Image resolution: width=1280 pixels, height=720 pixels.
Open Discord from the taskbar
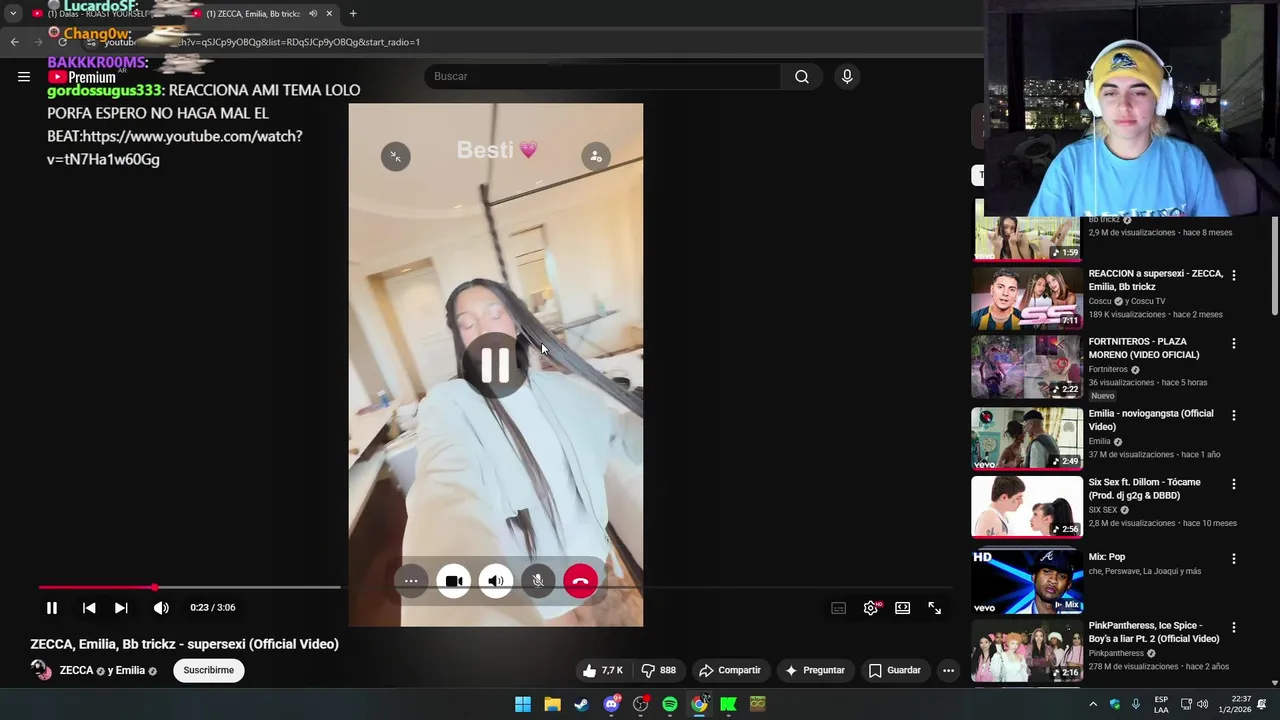(x=611, y=704)
